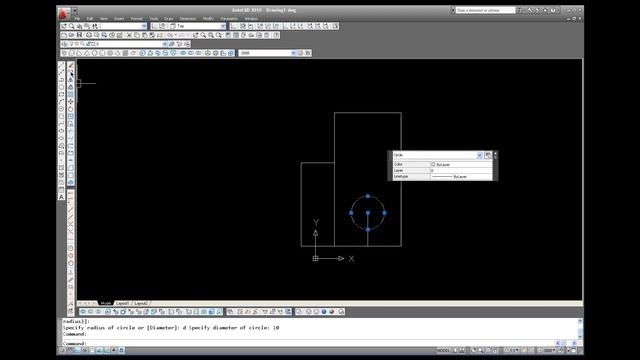Open the Linetype ByLayer property field
This screenshot has height=360, width=640.
461,176
